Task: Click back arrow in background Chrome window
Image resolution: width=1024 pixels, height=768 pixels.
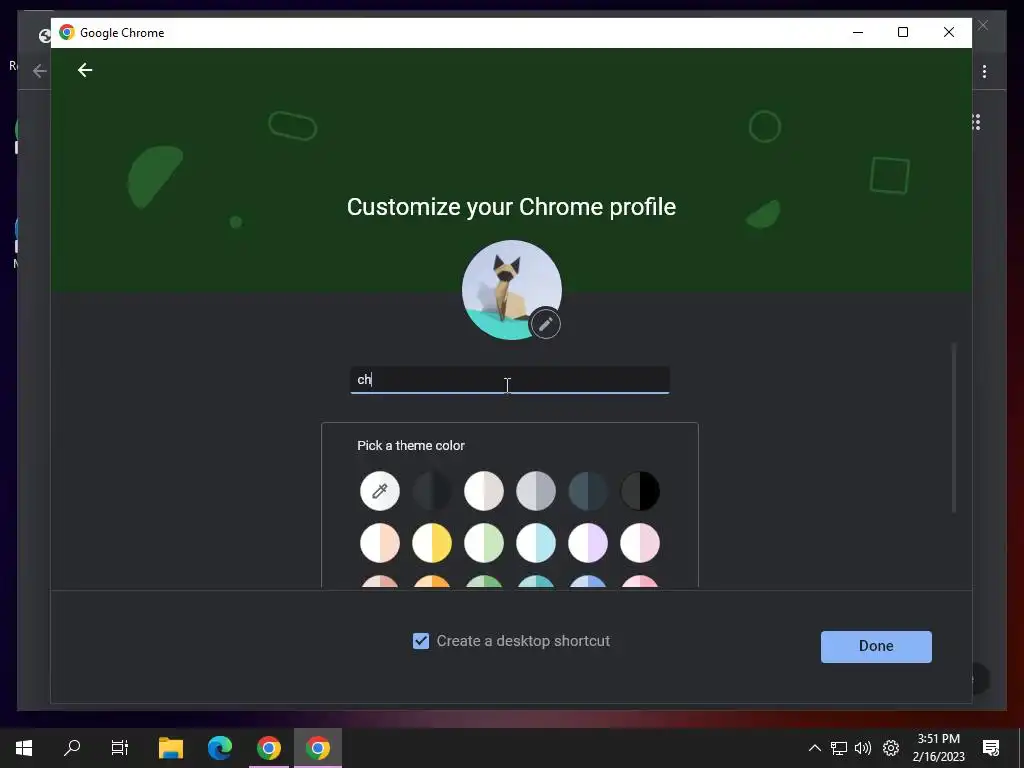Action: (39, 71)
